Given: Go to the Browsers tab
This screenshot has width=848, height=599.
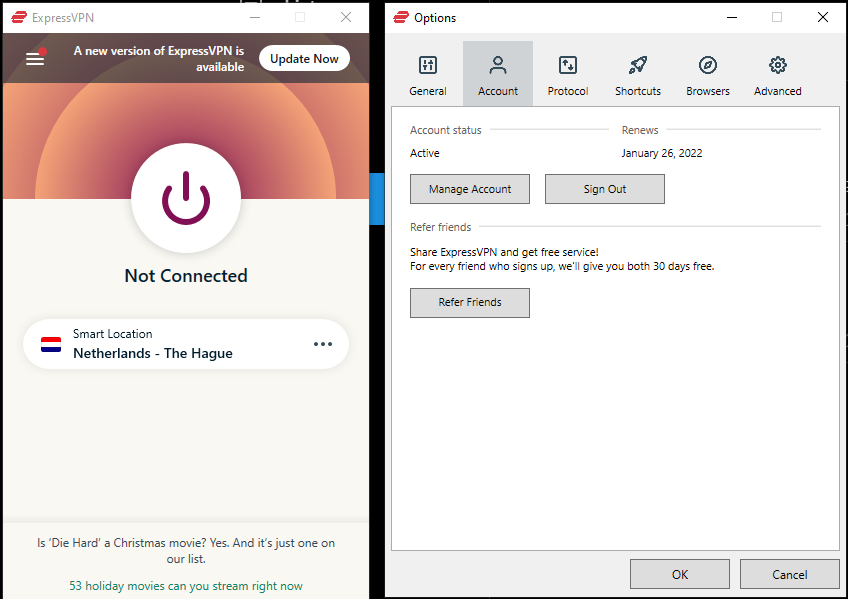Looking at the screenshot, I should [707, 74].
